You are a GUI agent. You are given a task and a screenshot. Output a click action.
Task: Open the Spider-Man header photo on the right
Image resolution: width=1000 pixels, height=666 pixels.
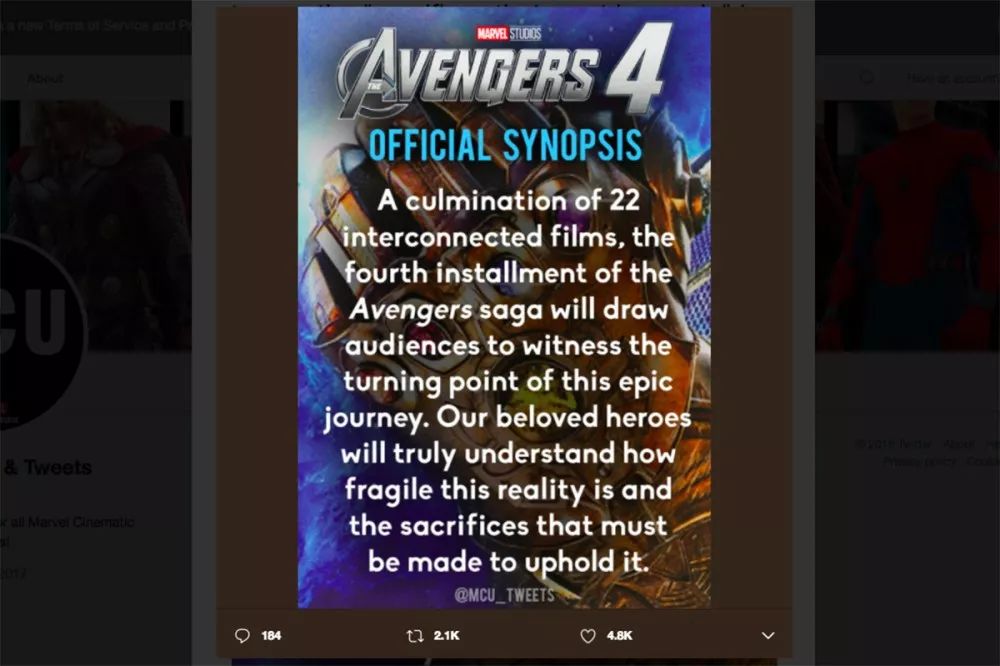click(x=908, y=225)
